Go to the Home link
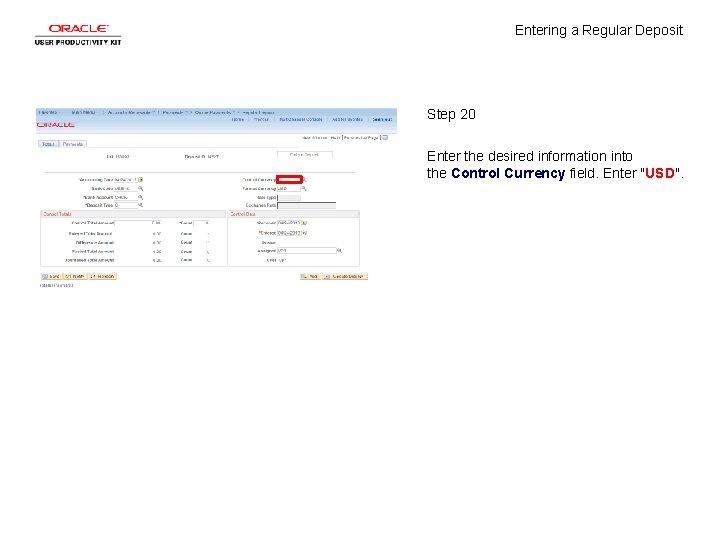Screen dimensions: 720x540 tap(237, 119)
